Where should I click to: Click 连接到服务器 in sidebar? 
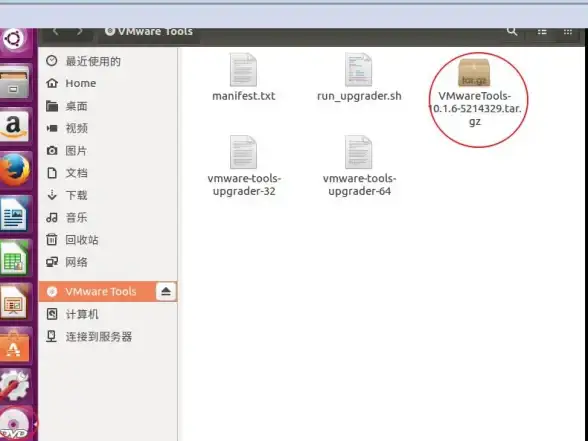pyautogui.click(x=108, y=336)
